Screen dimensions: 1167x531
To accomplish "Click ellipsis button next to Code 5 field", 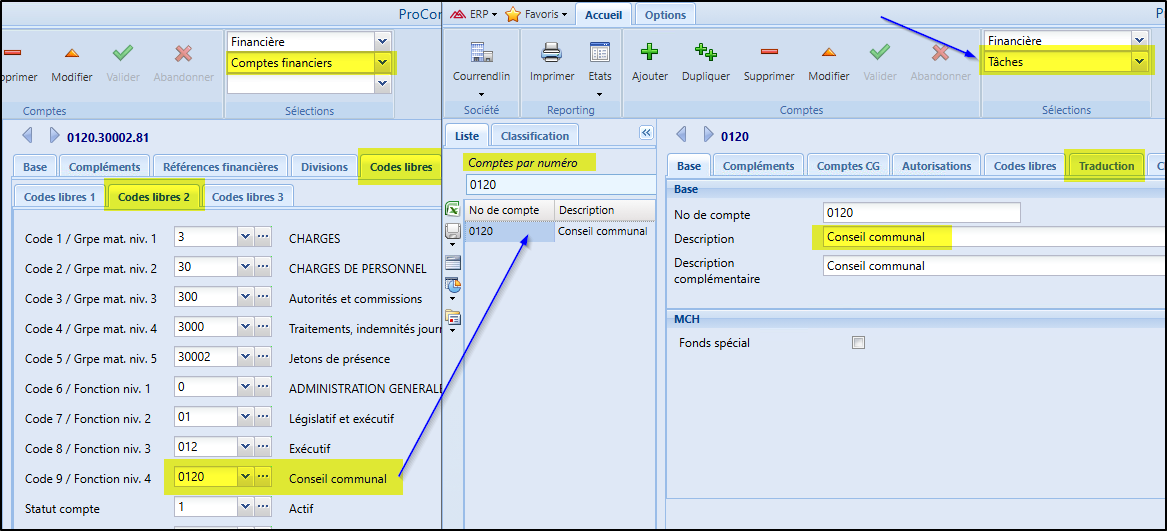I will pyautogui.click(x=263, y=358).
